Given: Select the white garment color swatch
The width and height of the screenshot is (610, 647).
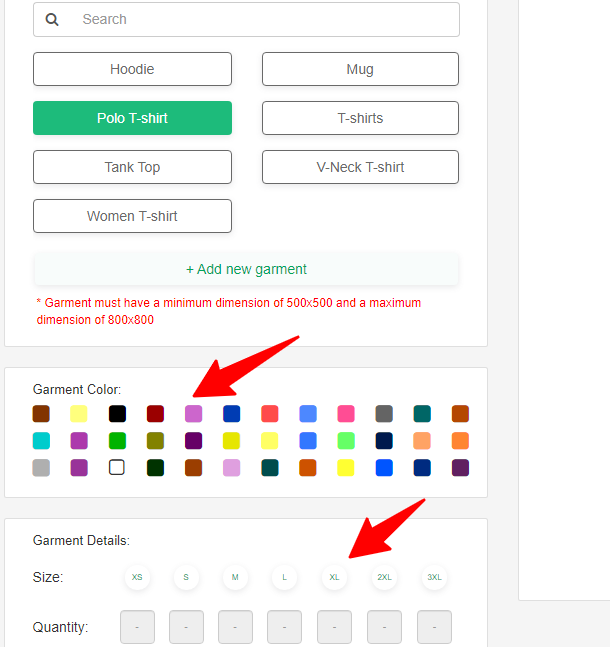Looking at the screenshot, I should click(x=117, y=468).
